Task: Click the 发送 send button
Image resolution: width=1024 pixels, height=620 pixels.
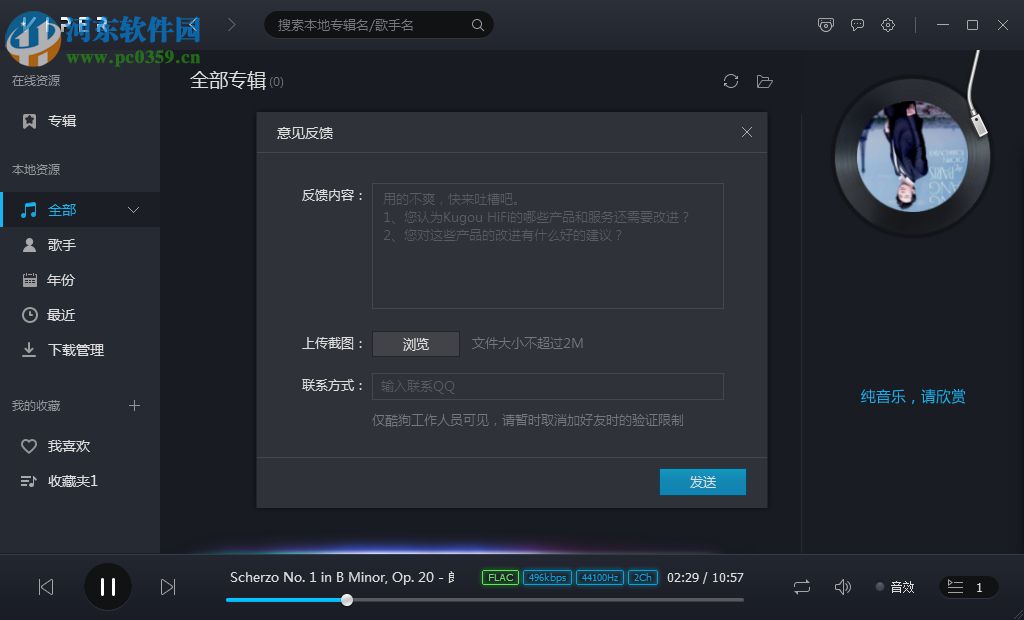Action: [702, 481]
